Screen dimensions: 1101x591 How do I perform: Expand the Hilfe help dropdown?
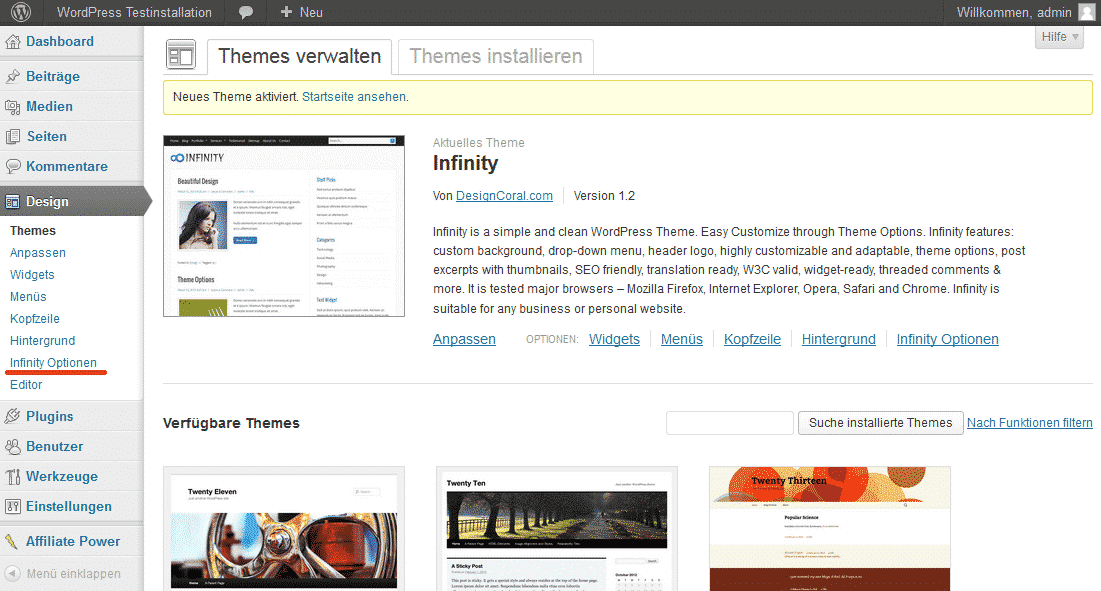(1060, 37)
